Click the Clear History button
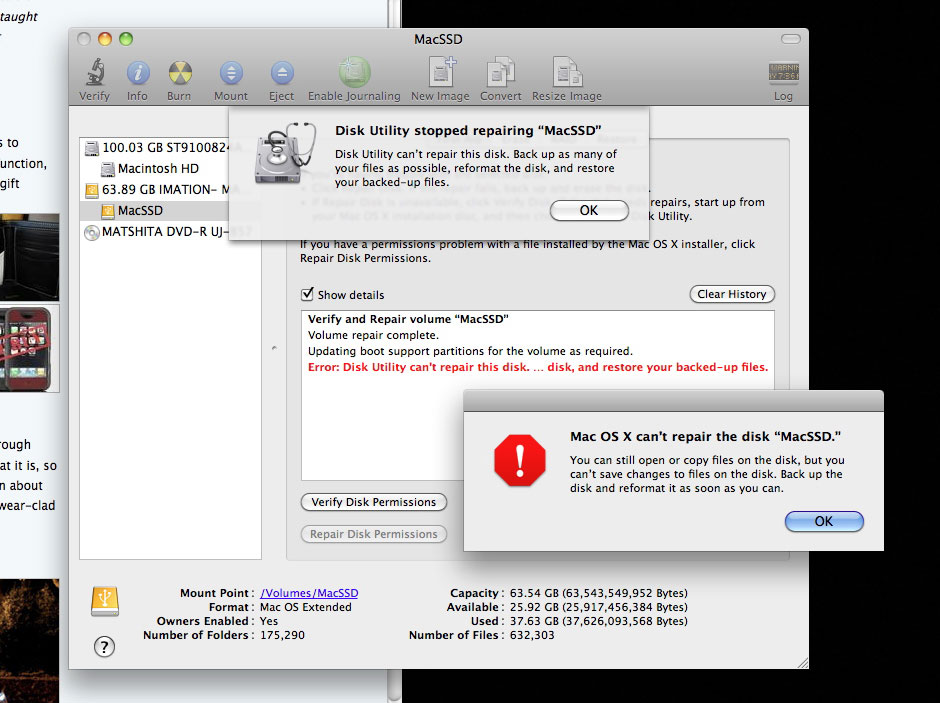The width and height of the screenshot is (940, 703). [x=732, y=294]
